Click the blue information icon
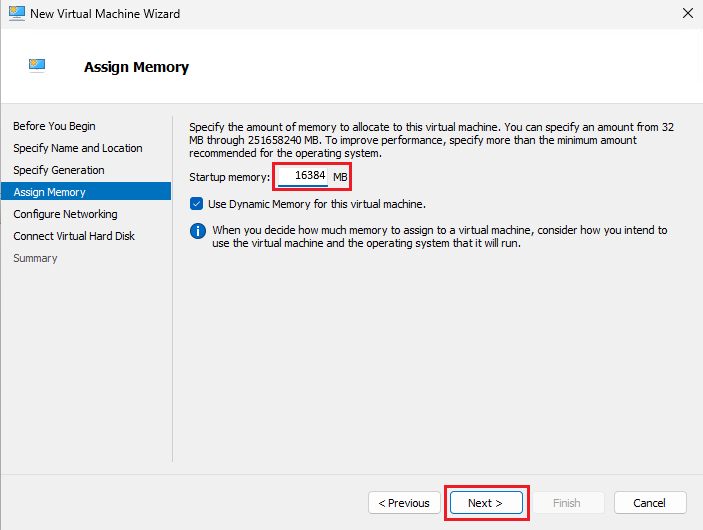The image size is (703, 530). 197,231
